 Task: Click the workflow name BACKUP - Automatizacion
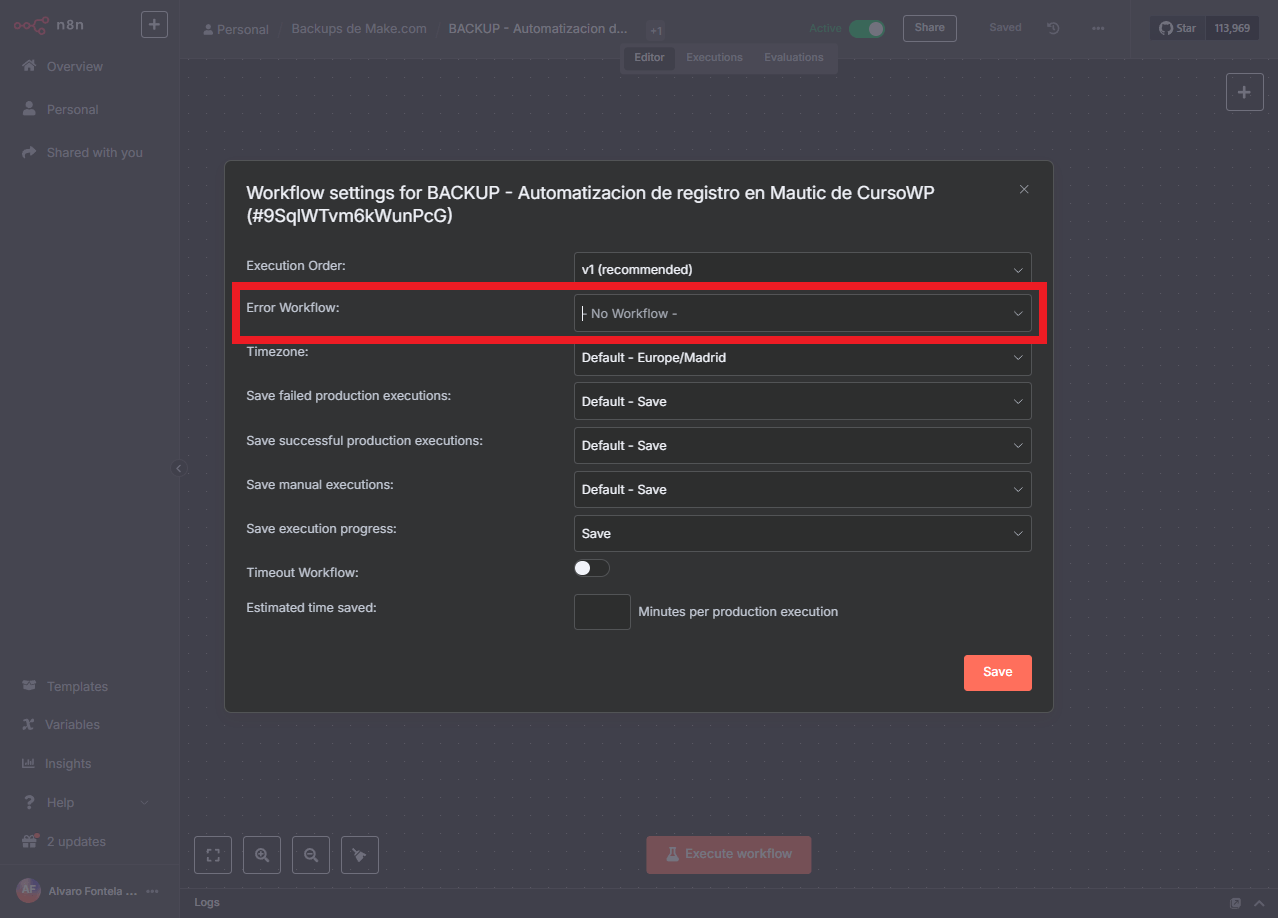[538, 28]
